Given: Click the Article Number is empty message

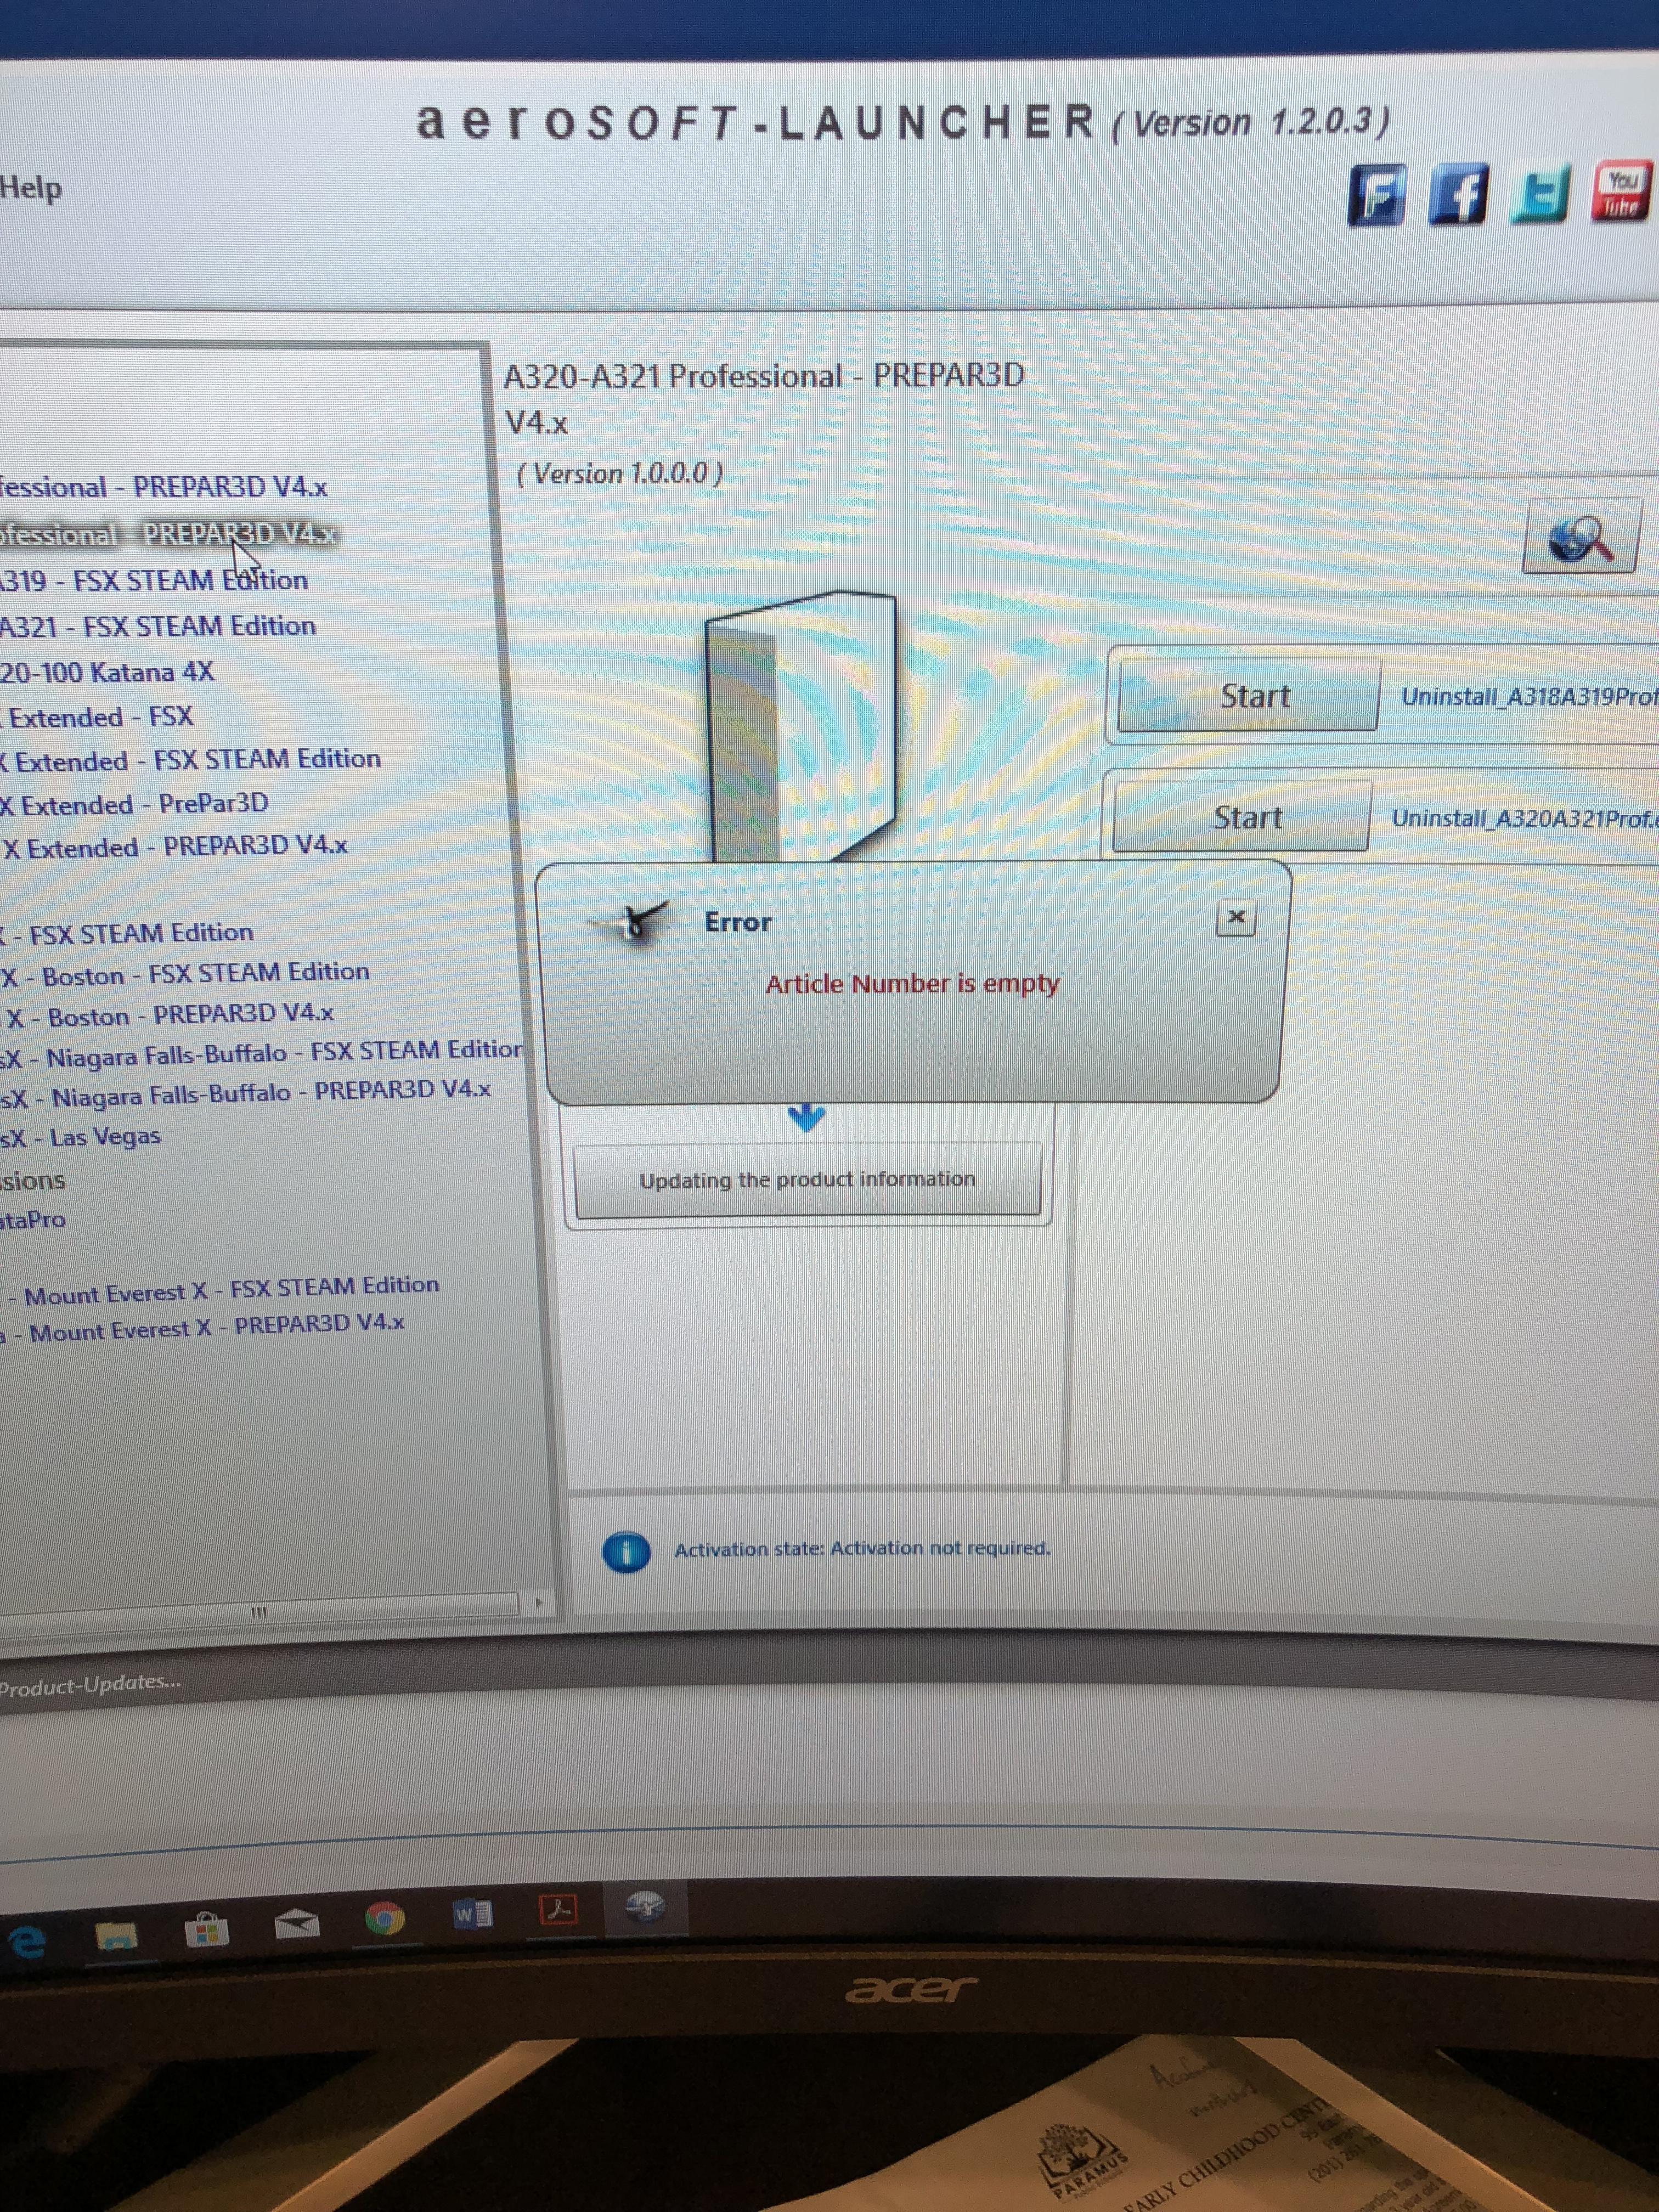Looking at the screenshot, I should coord(912,983).
